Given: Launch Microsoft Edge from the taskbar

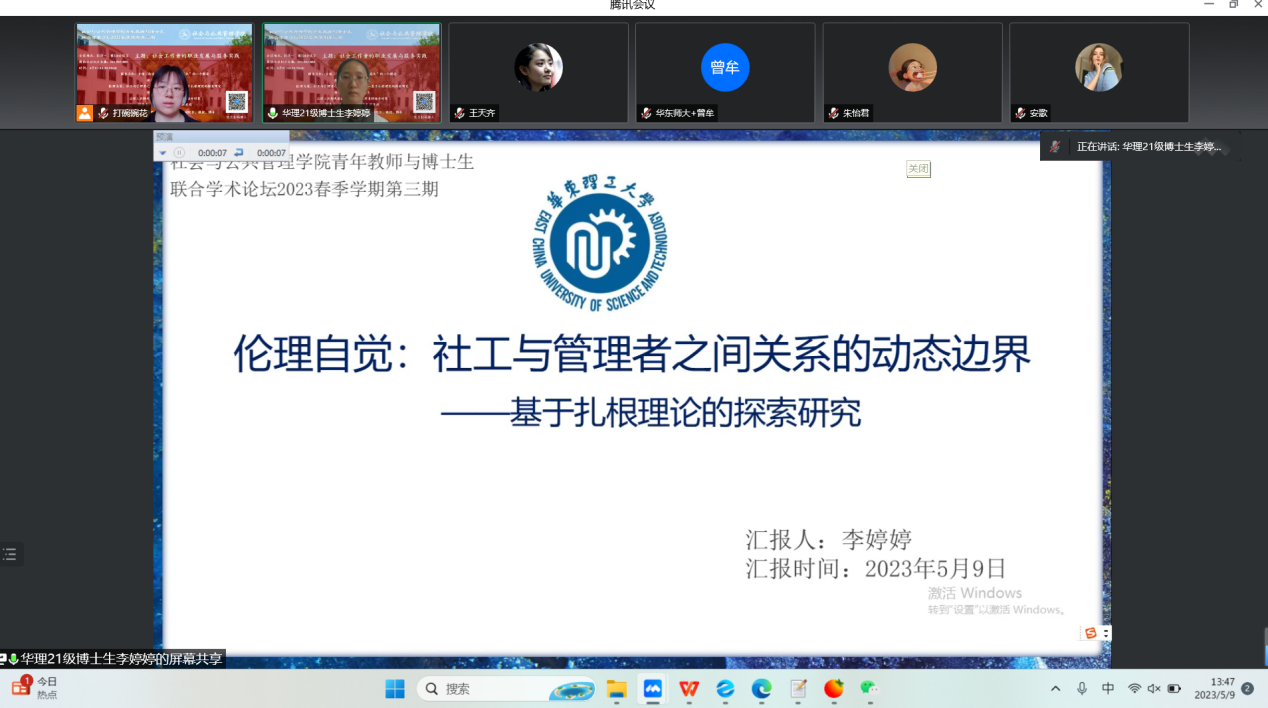Looking at the screenshot, I should pyautogui.click(x=762, y=689).
